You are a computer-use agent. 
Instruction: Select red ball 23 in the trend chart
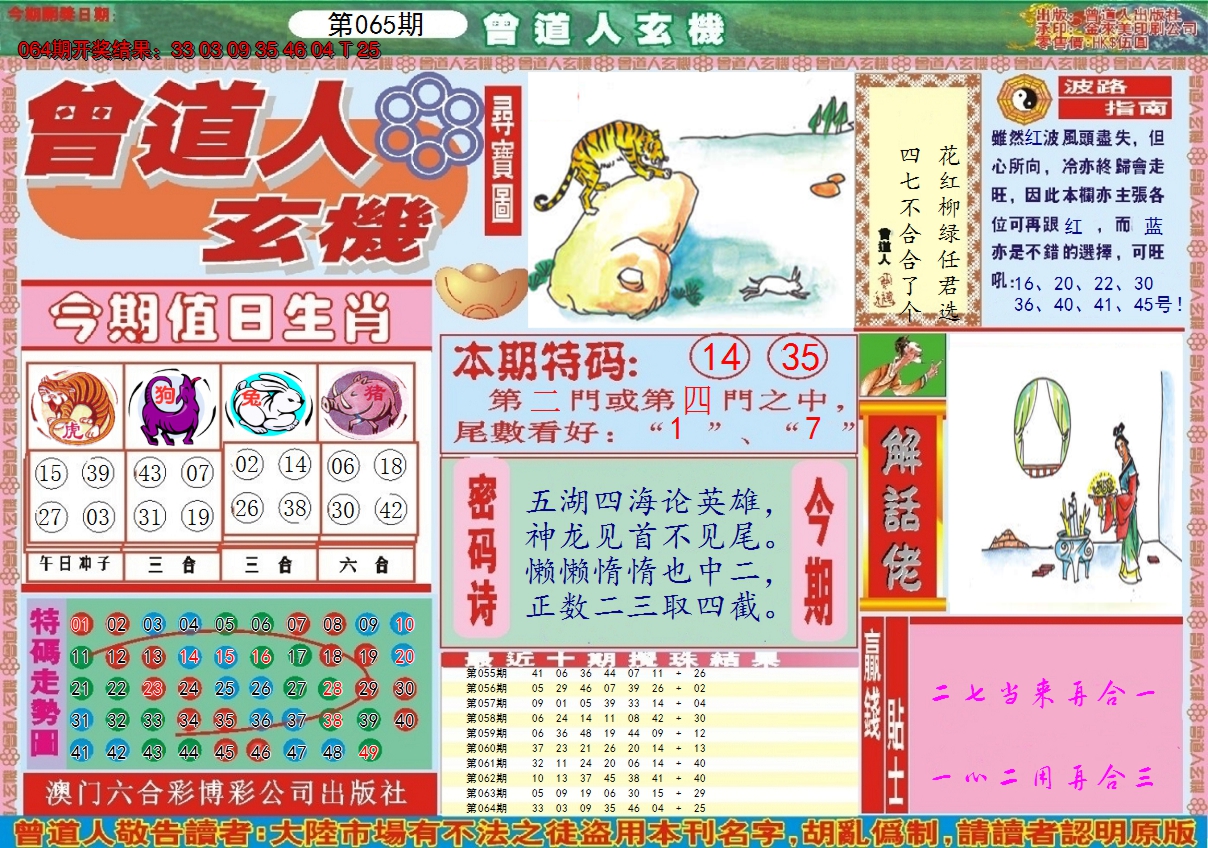(x=153, y=689)
